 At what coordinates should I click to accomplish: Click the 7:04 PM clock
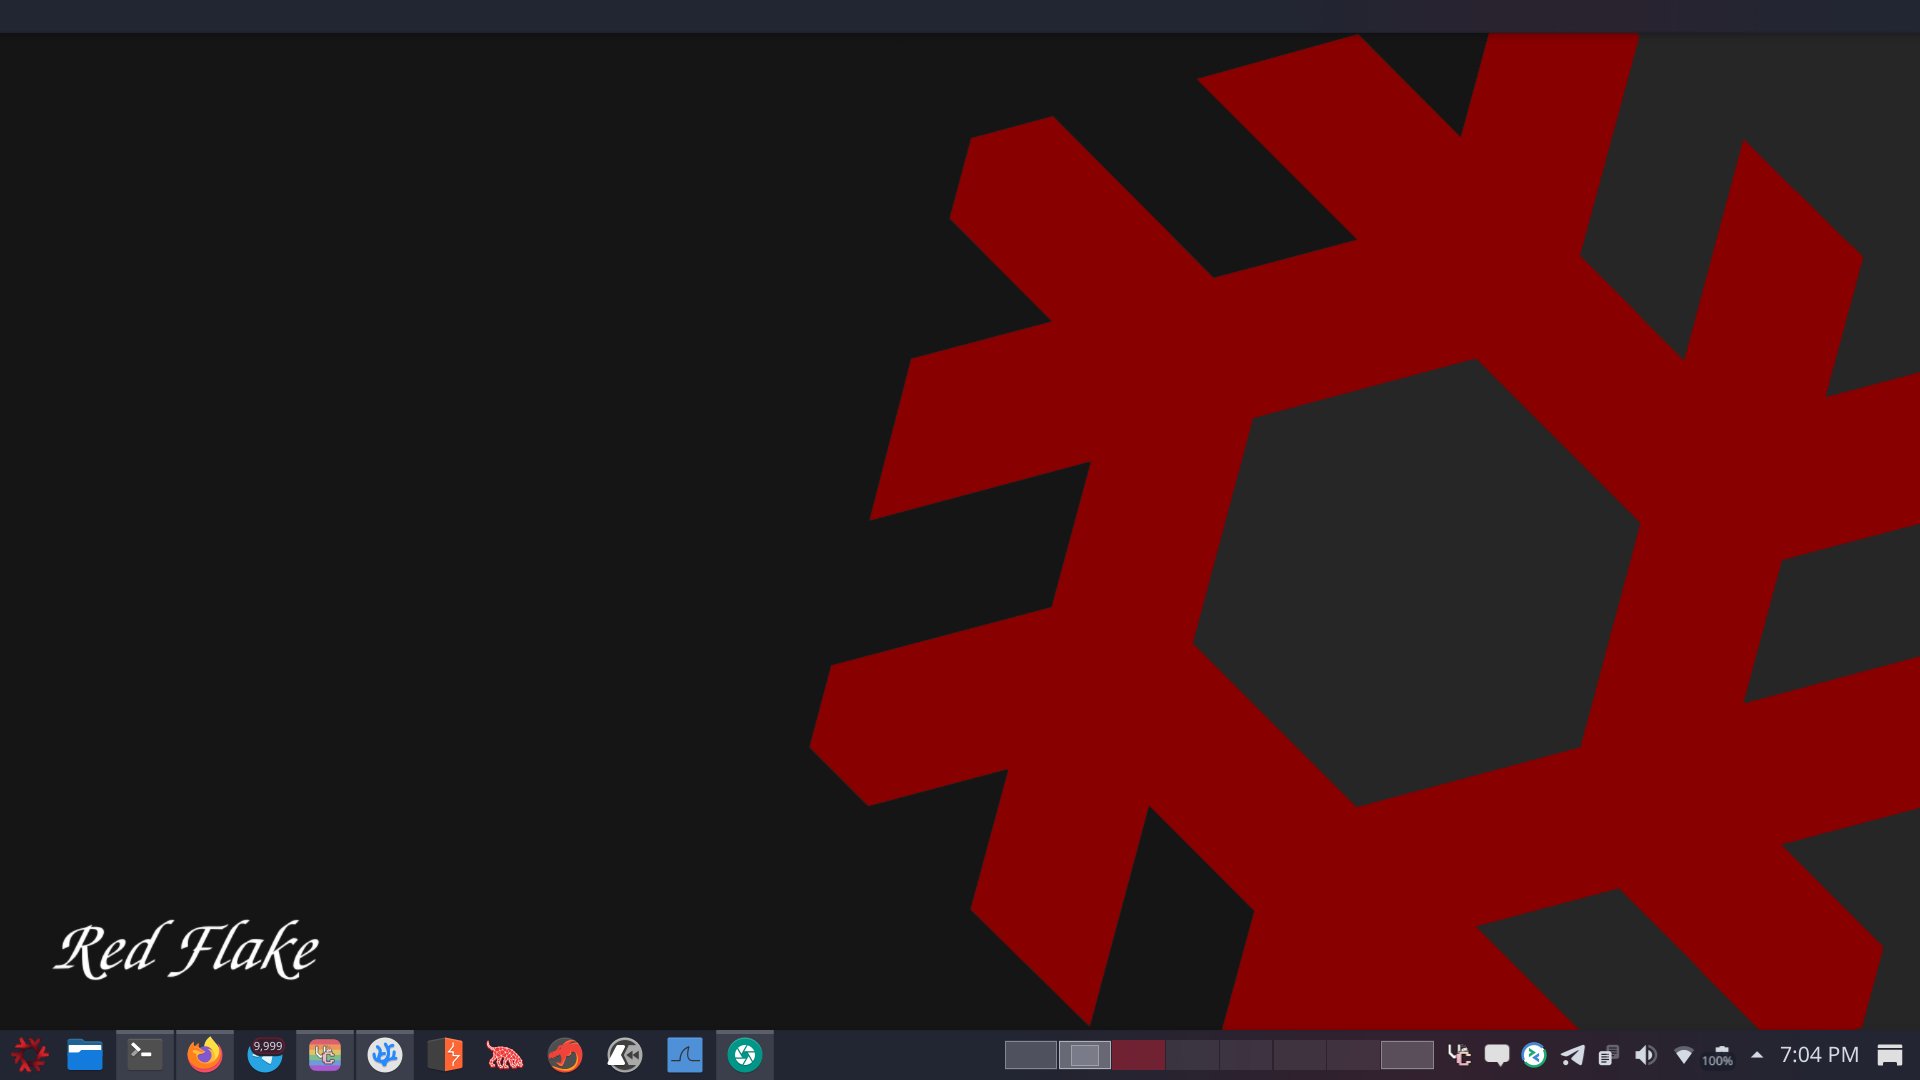(x=1819, y=1055)
